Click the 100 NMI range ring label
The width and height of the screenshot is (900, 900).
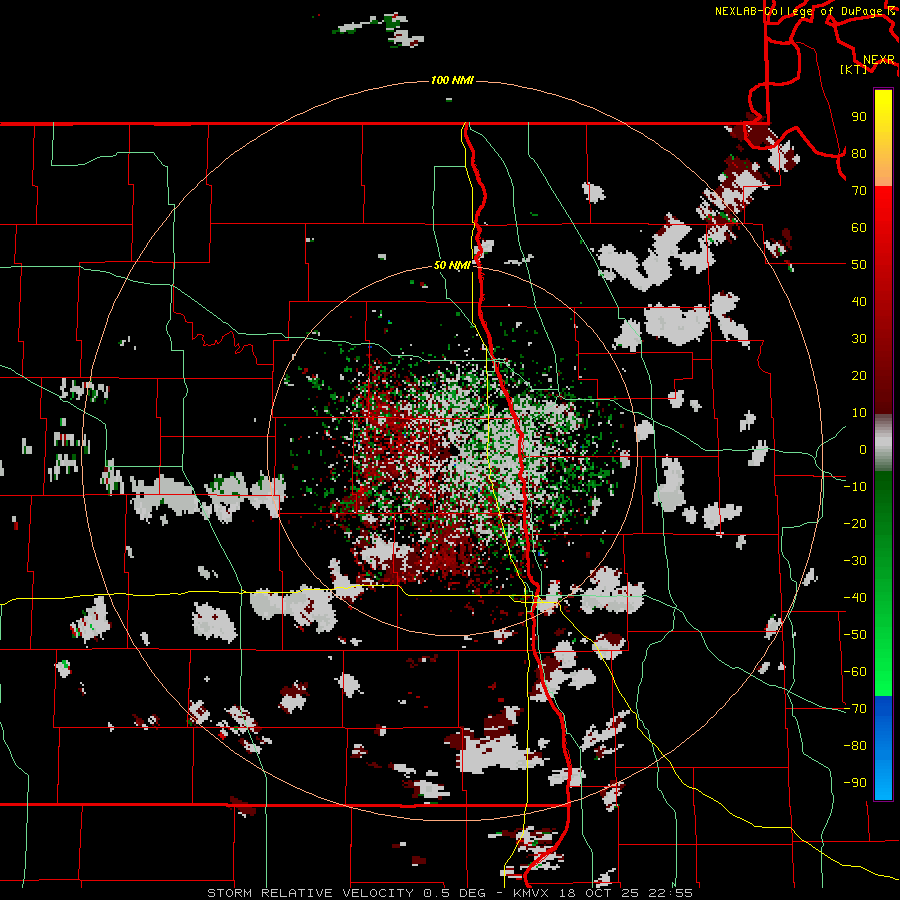click(452, 80)
